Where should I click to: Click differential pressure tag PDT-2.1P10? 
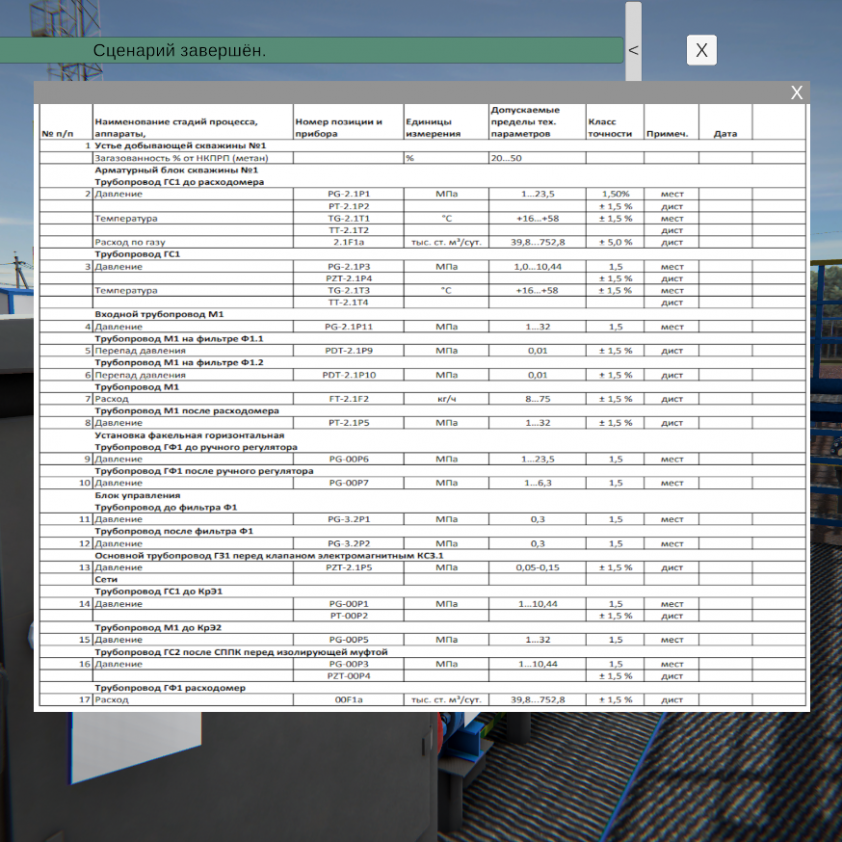pos(349,375)
